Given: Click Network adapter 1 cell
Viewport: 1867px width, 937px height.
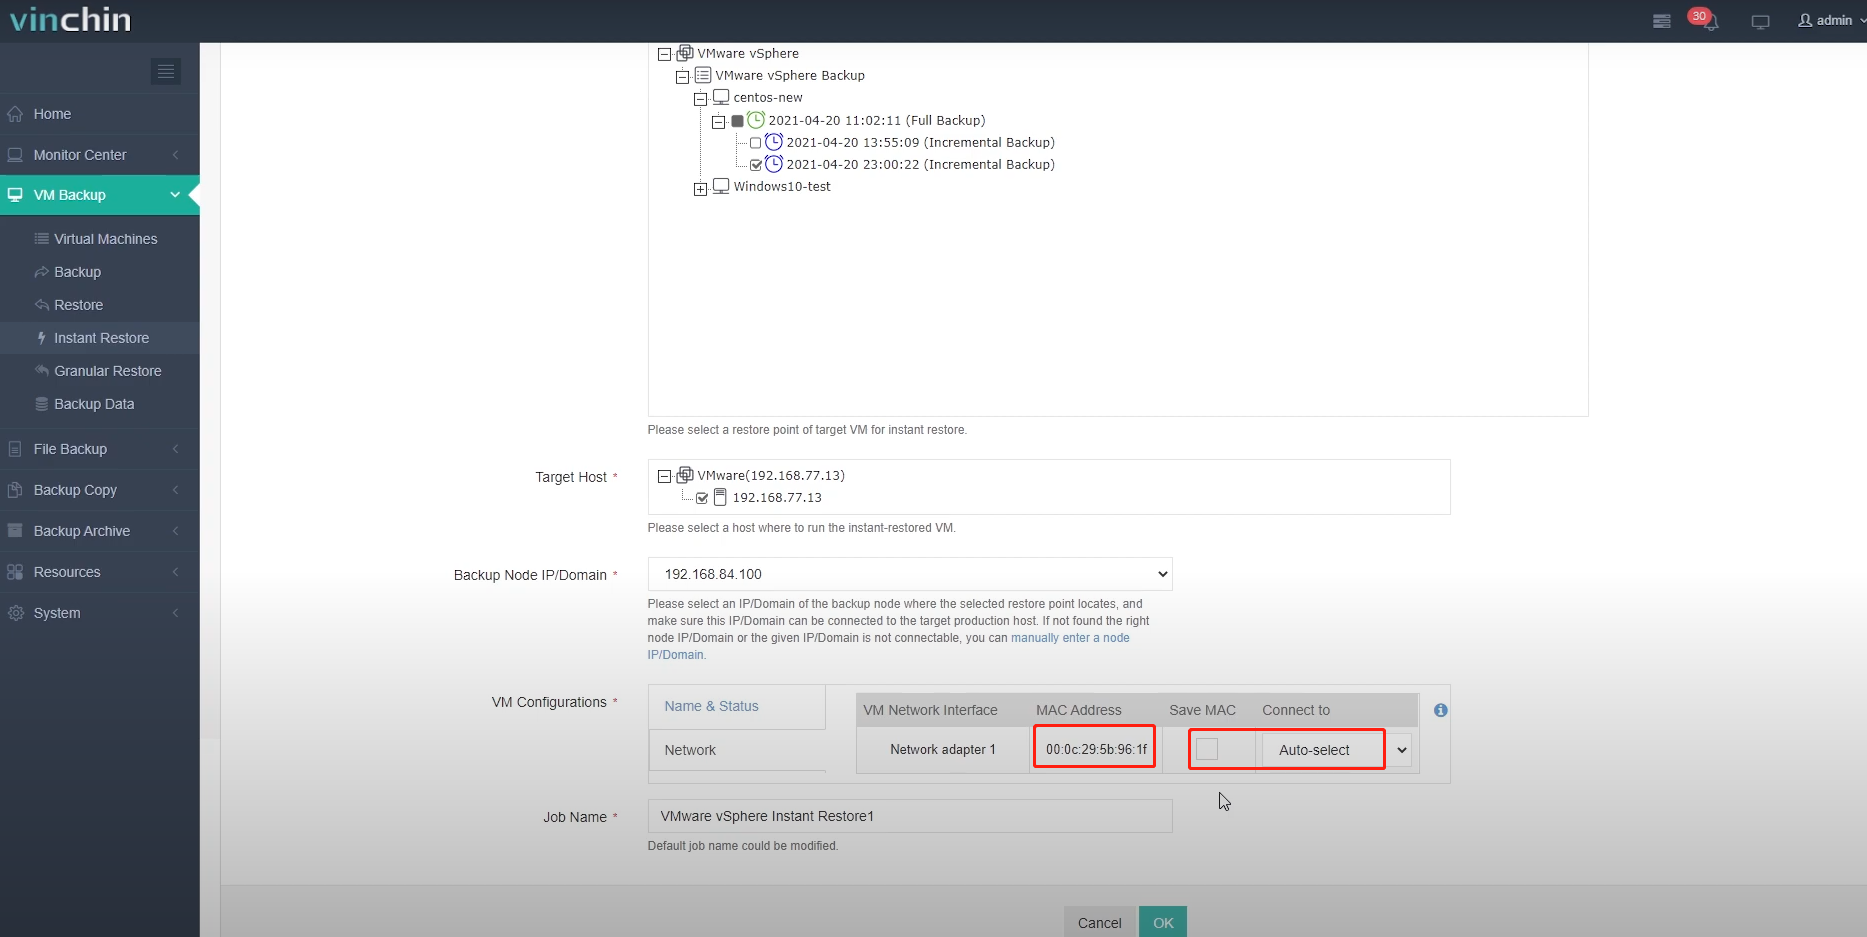Looking at the screenshot, I should (943, 749).
